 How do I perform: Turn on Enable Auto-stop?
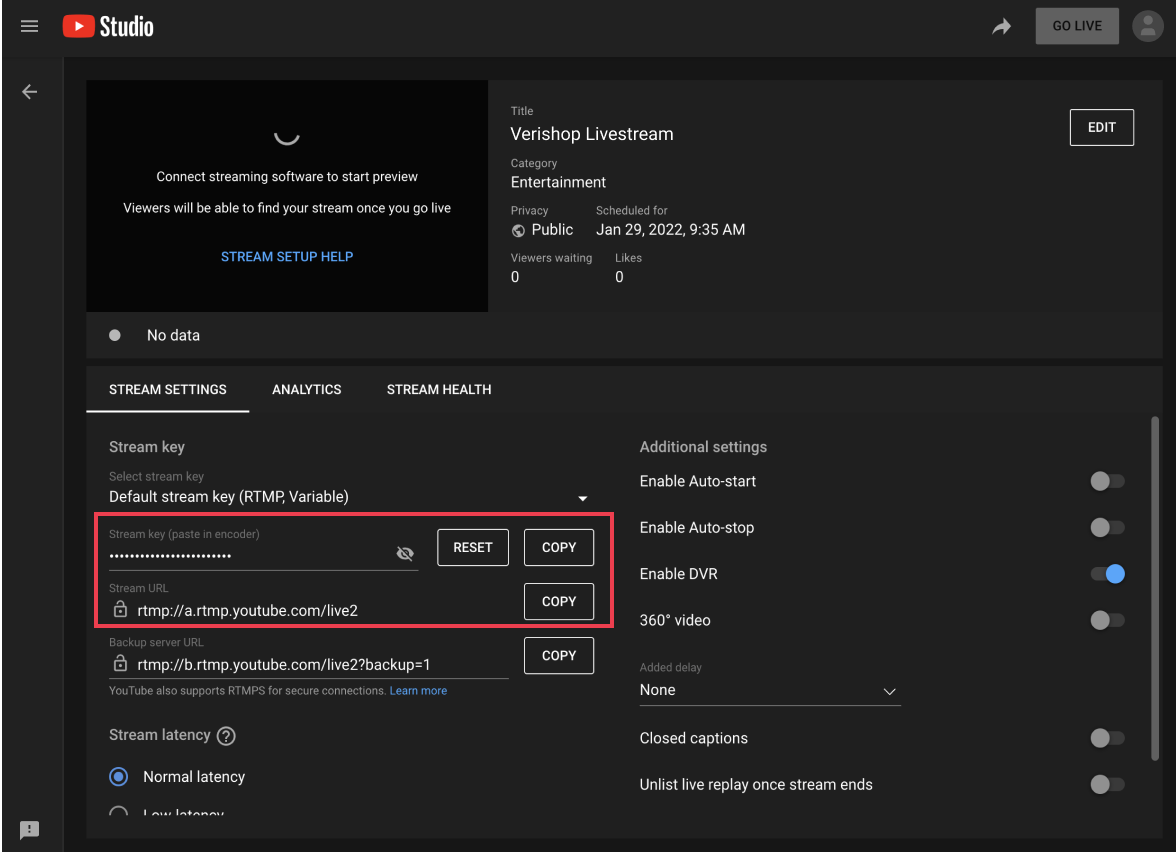[x=1107, y=527]
